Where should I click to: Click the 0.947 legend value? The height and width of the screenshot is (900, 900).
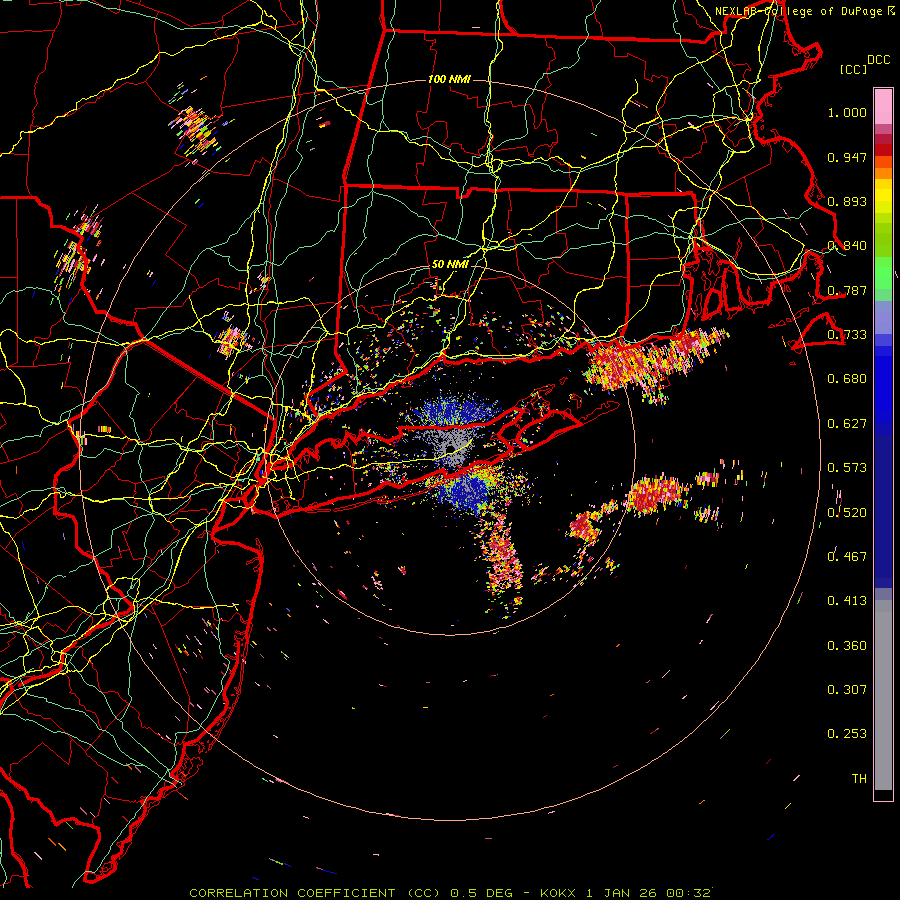click(847, 157)
